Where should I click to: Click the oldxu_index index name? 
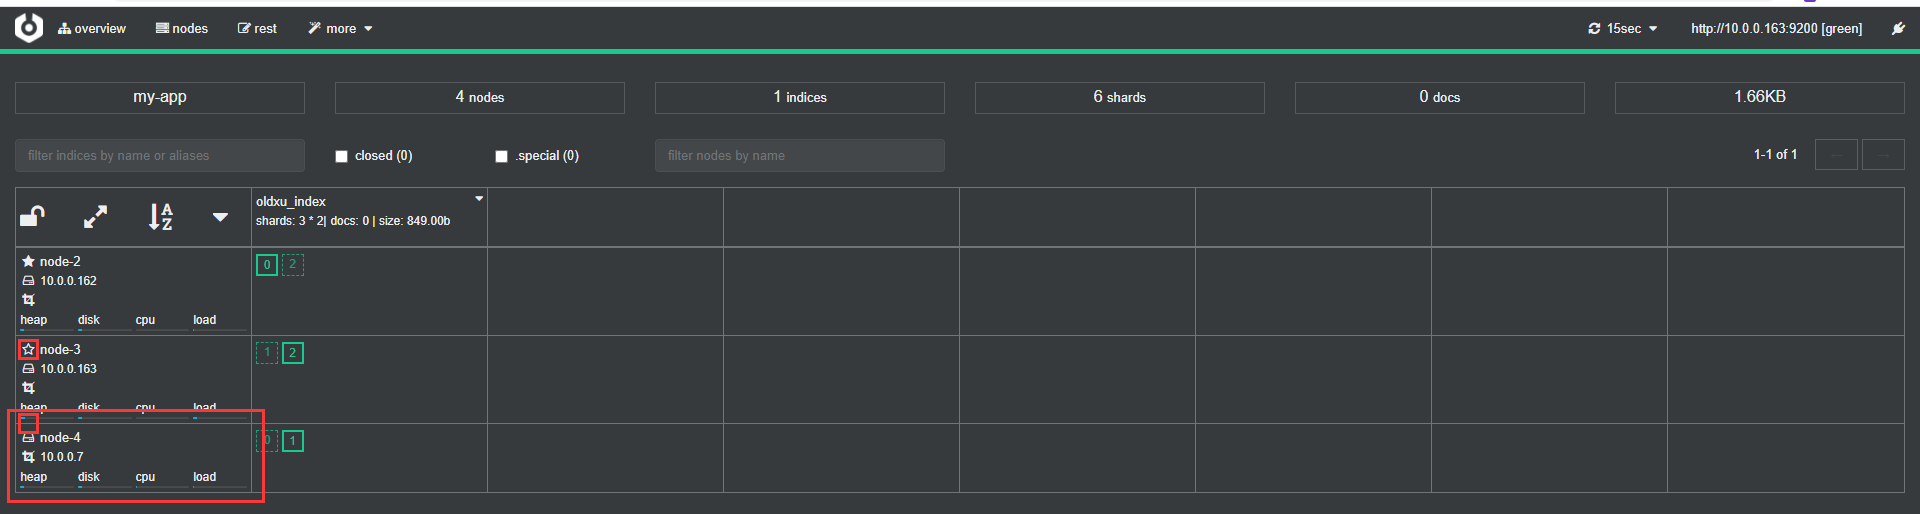coord(291,202)
